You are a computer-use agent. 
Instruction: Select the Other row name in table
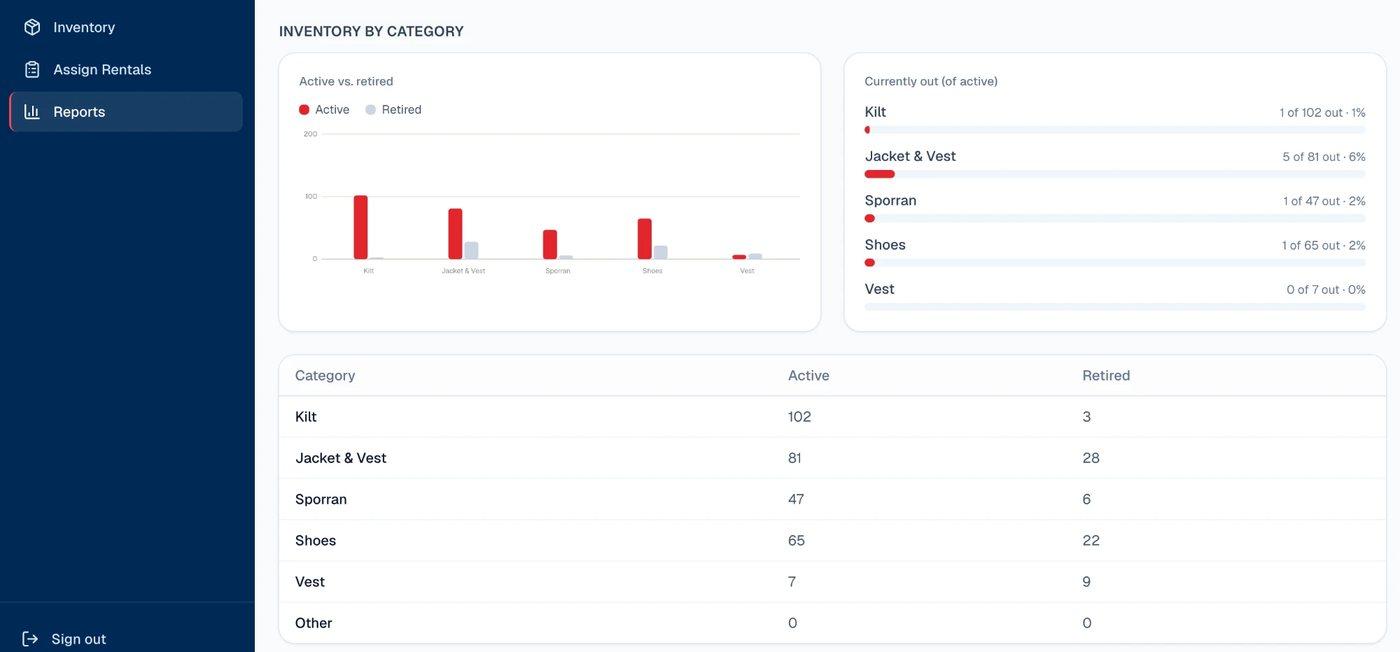(314, 623)
